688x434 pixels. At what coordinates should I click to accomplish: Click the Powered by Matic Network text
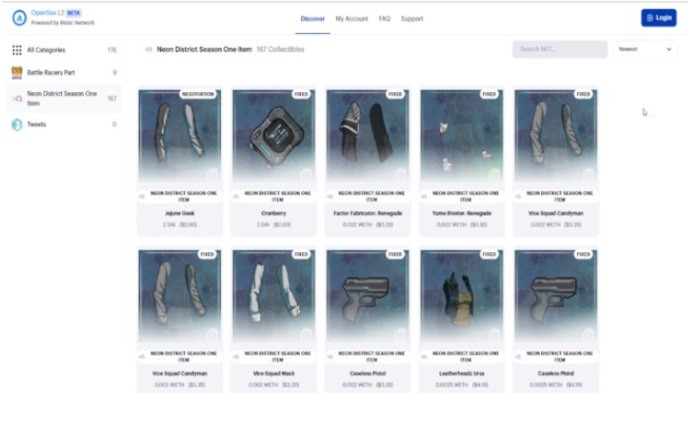[63, 23]
